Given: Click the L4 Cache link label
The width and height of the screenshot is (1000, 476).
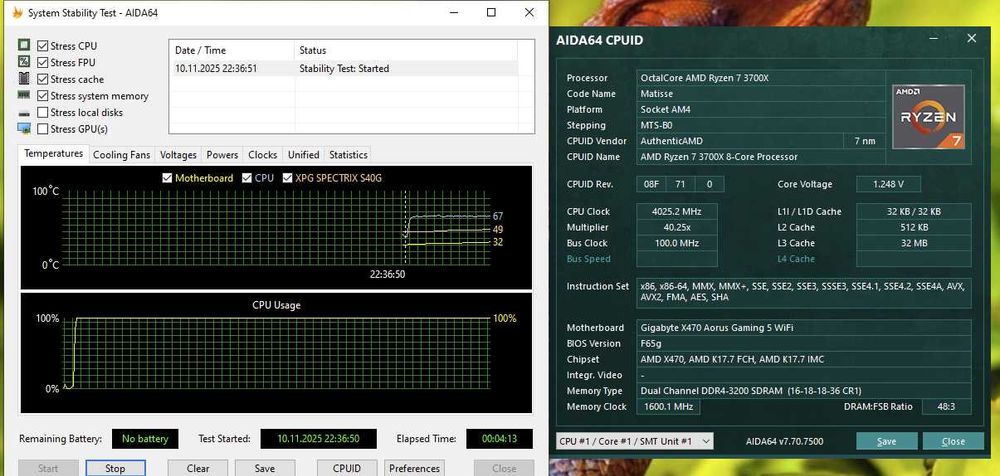Looking at the screenshot, I should tap(796, 259).
